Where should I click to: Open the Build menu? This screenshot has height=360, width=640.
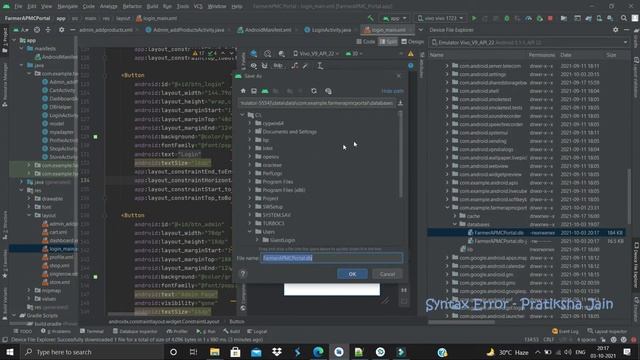point(152,7)
